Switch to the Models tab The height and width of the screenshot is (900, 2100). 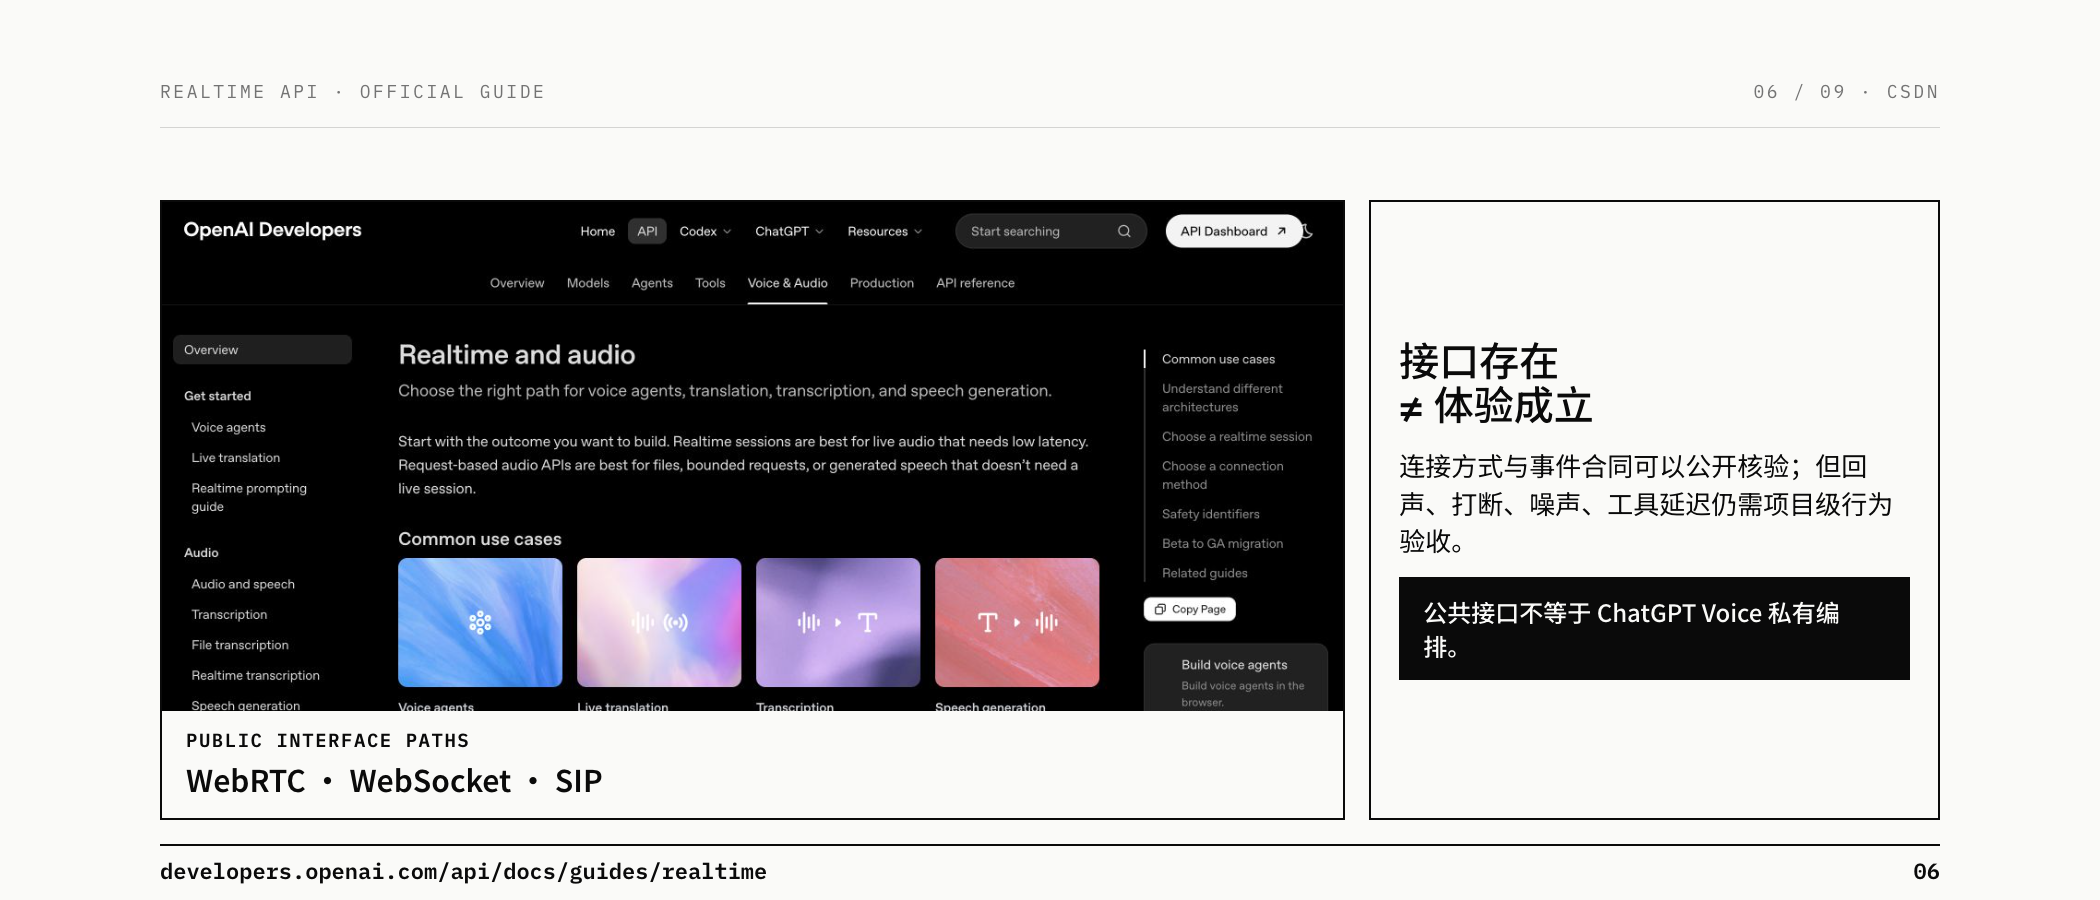(x=588, y=283)
